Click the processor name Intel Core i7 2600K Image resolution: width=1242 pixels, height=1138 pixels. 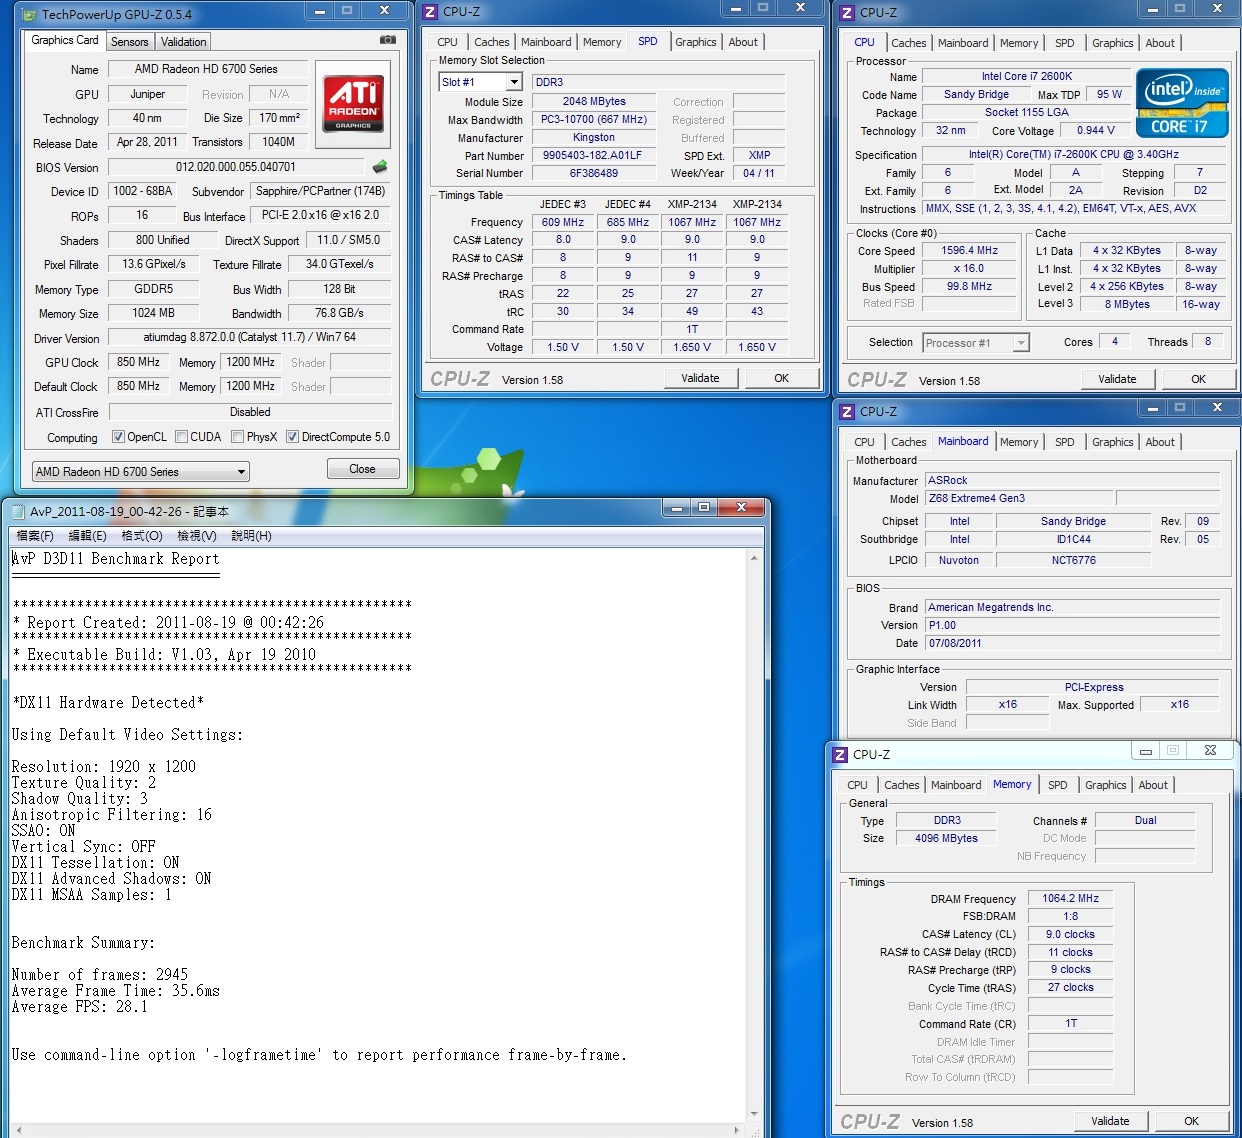(x=1027, y=76)
